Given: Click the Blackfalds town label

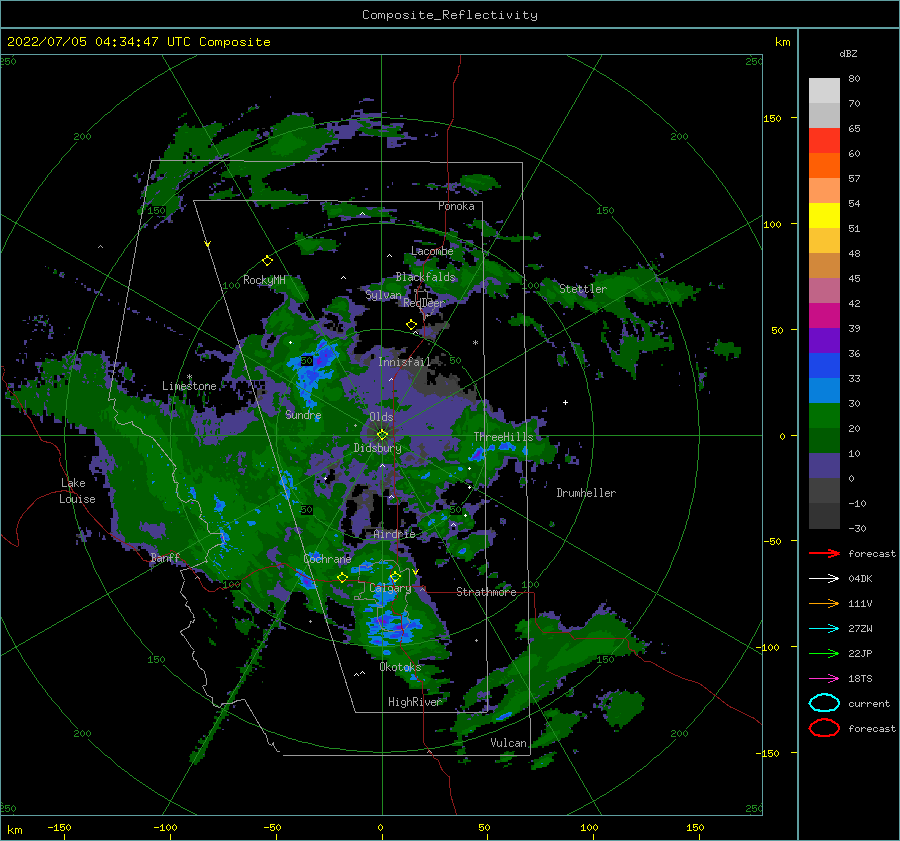Looking at the screenshot, I should click(425, 277).
